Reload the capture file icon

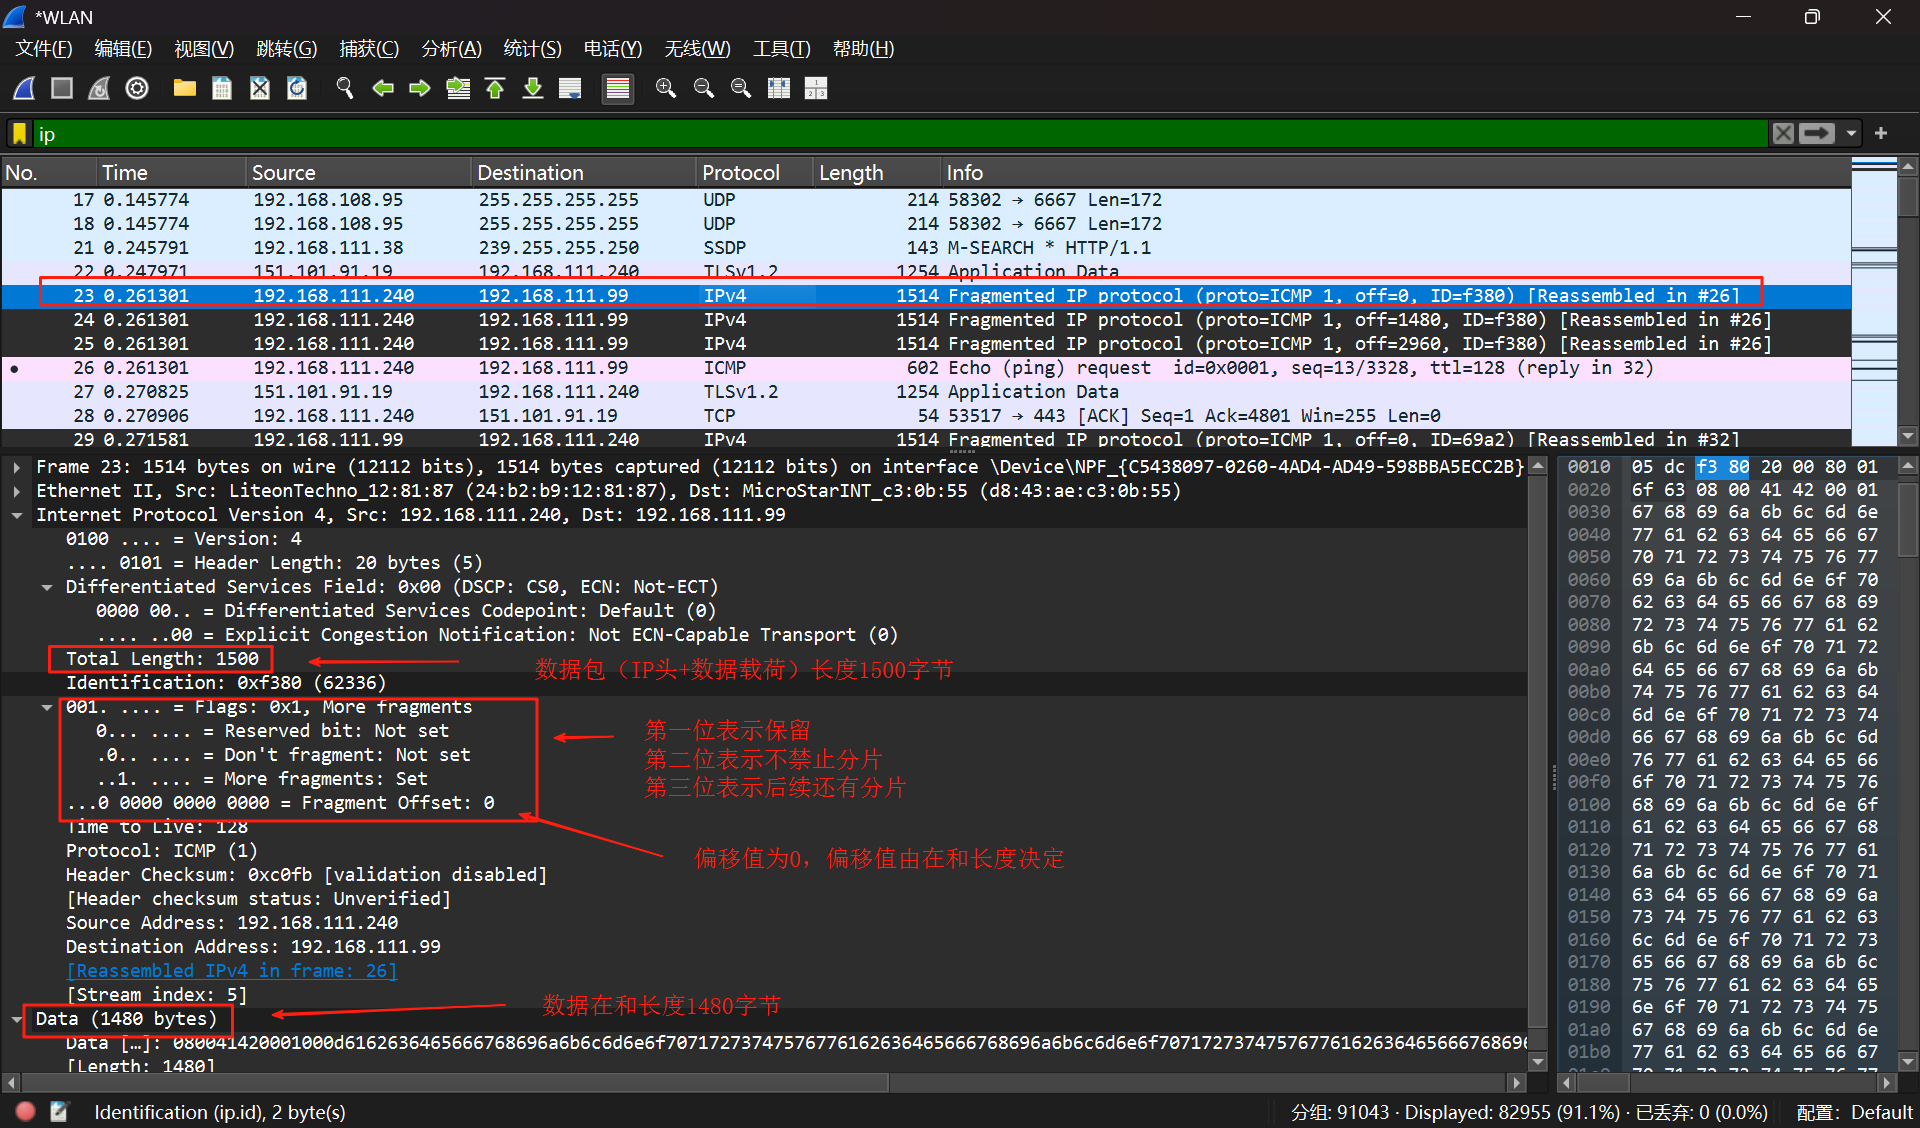coord(297,89)
